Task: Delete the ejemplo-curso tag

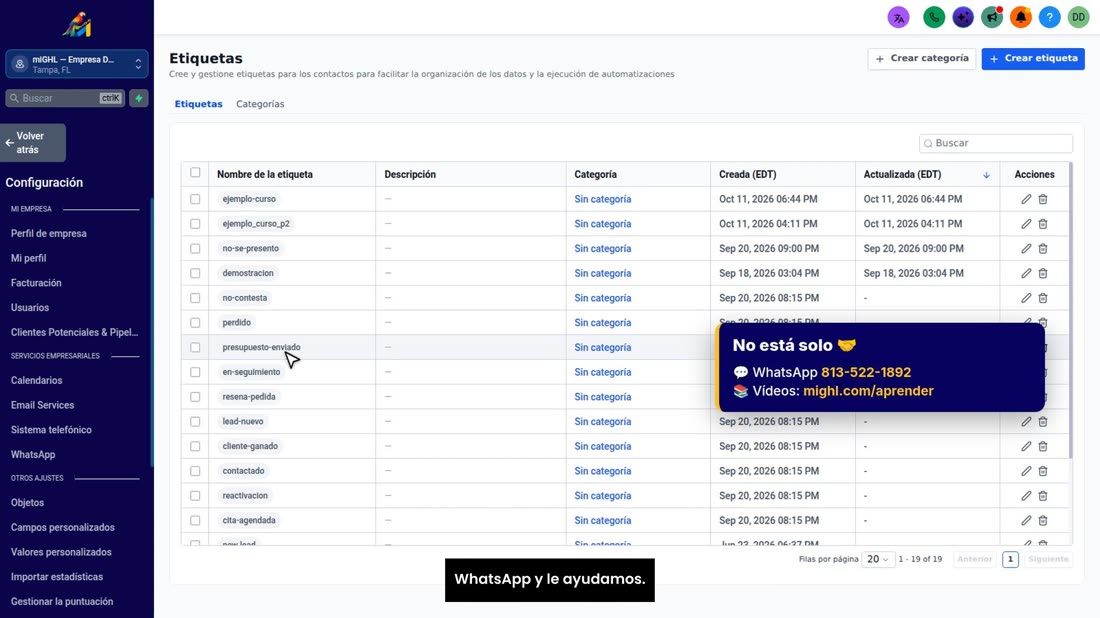Action: coord(1043,199)
